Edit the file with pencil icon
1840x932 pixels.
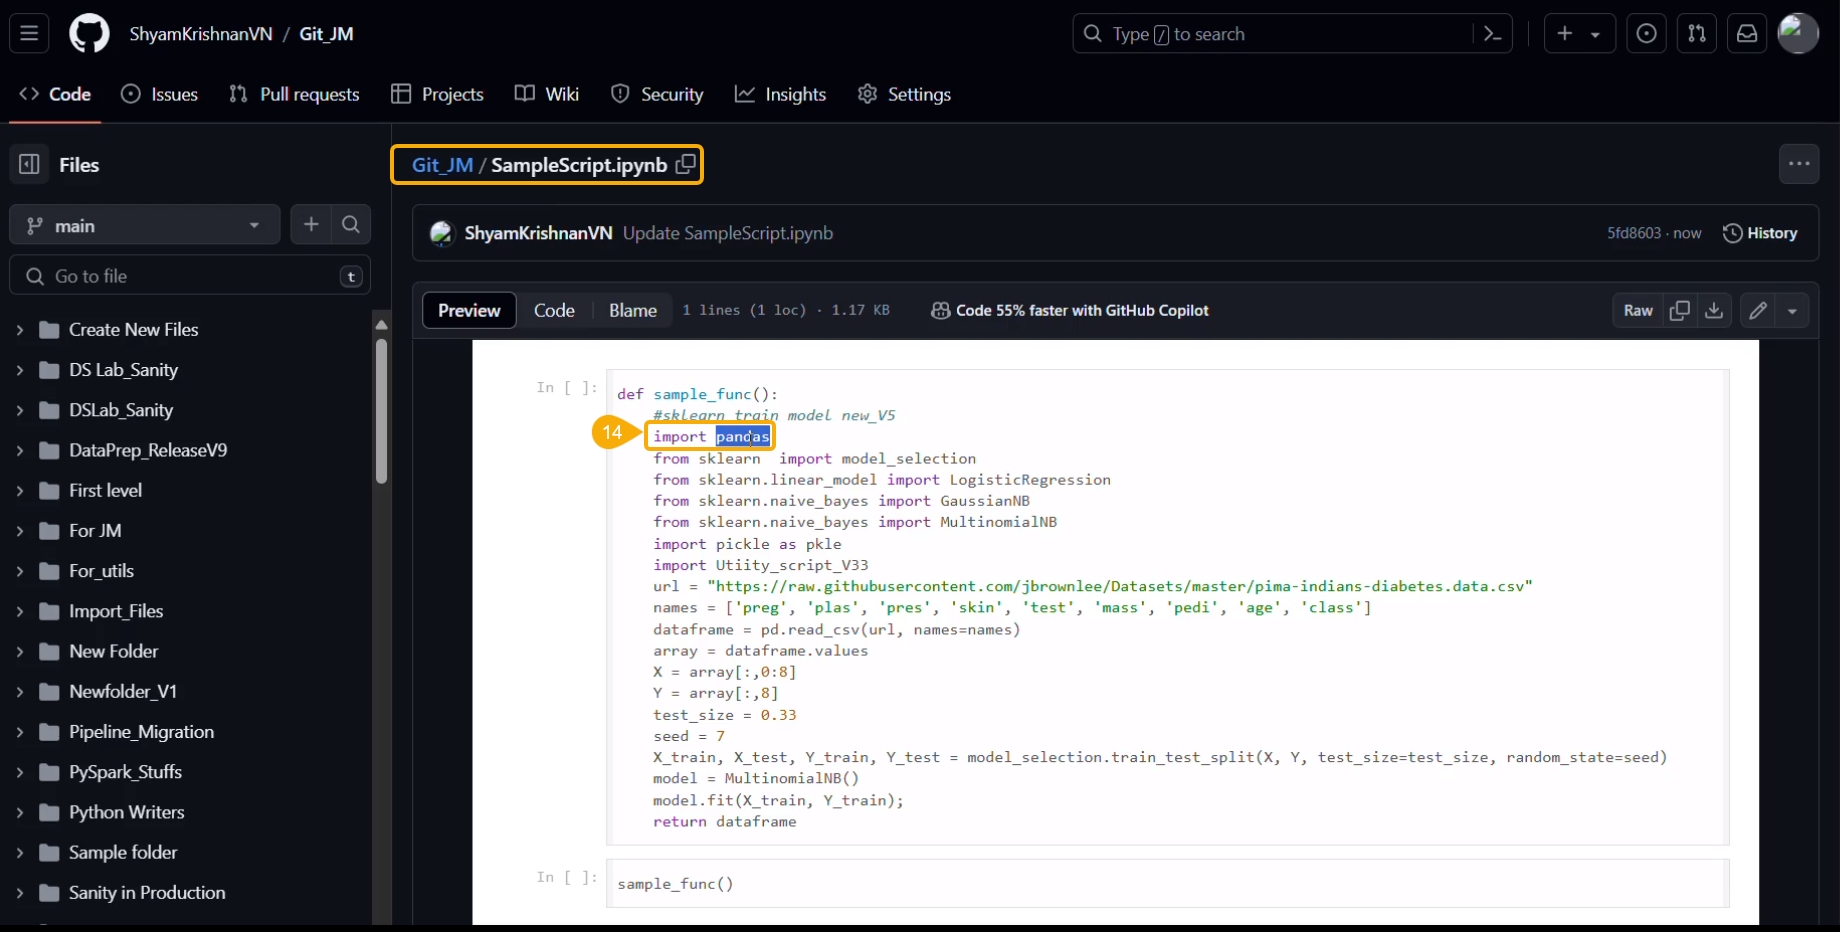pos(1757,311)
